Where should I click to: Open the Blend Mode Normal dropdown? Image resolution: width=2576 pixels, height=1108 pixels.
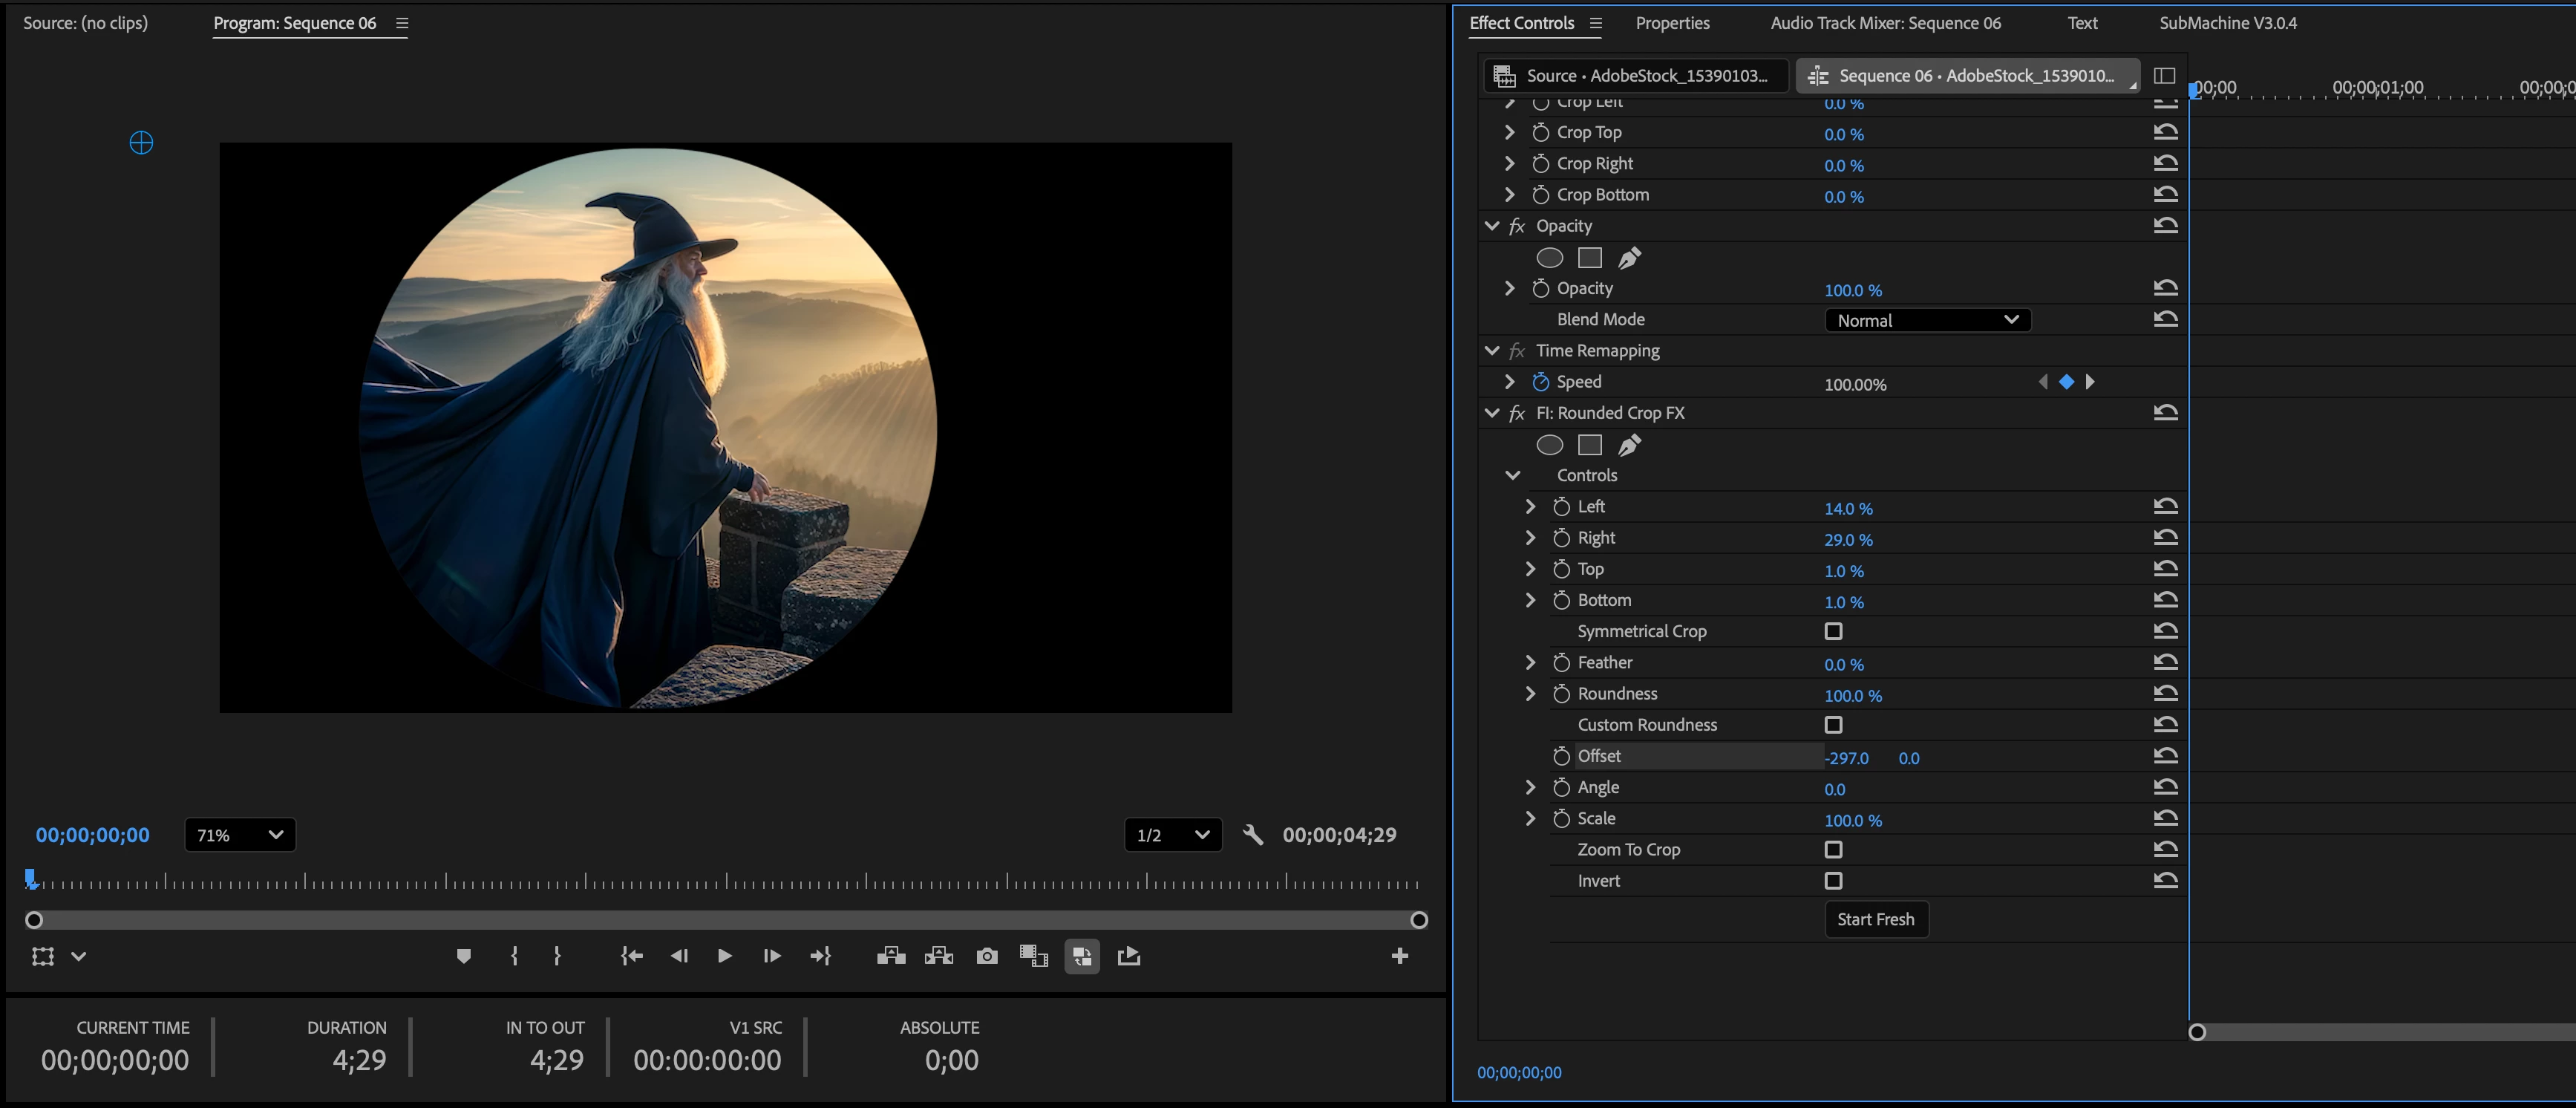tap(1927, 320)
